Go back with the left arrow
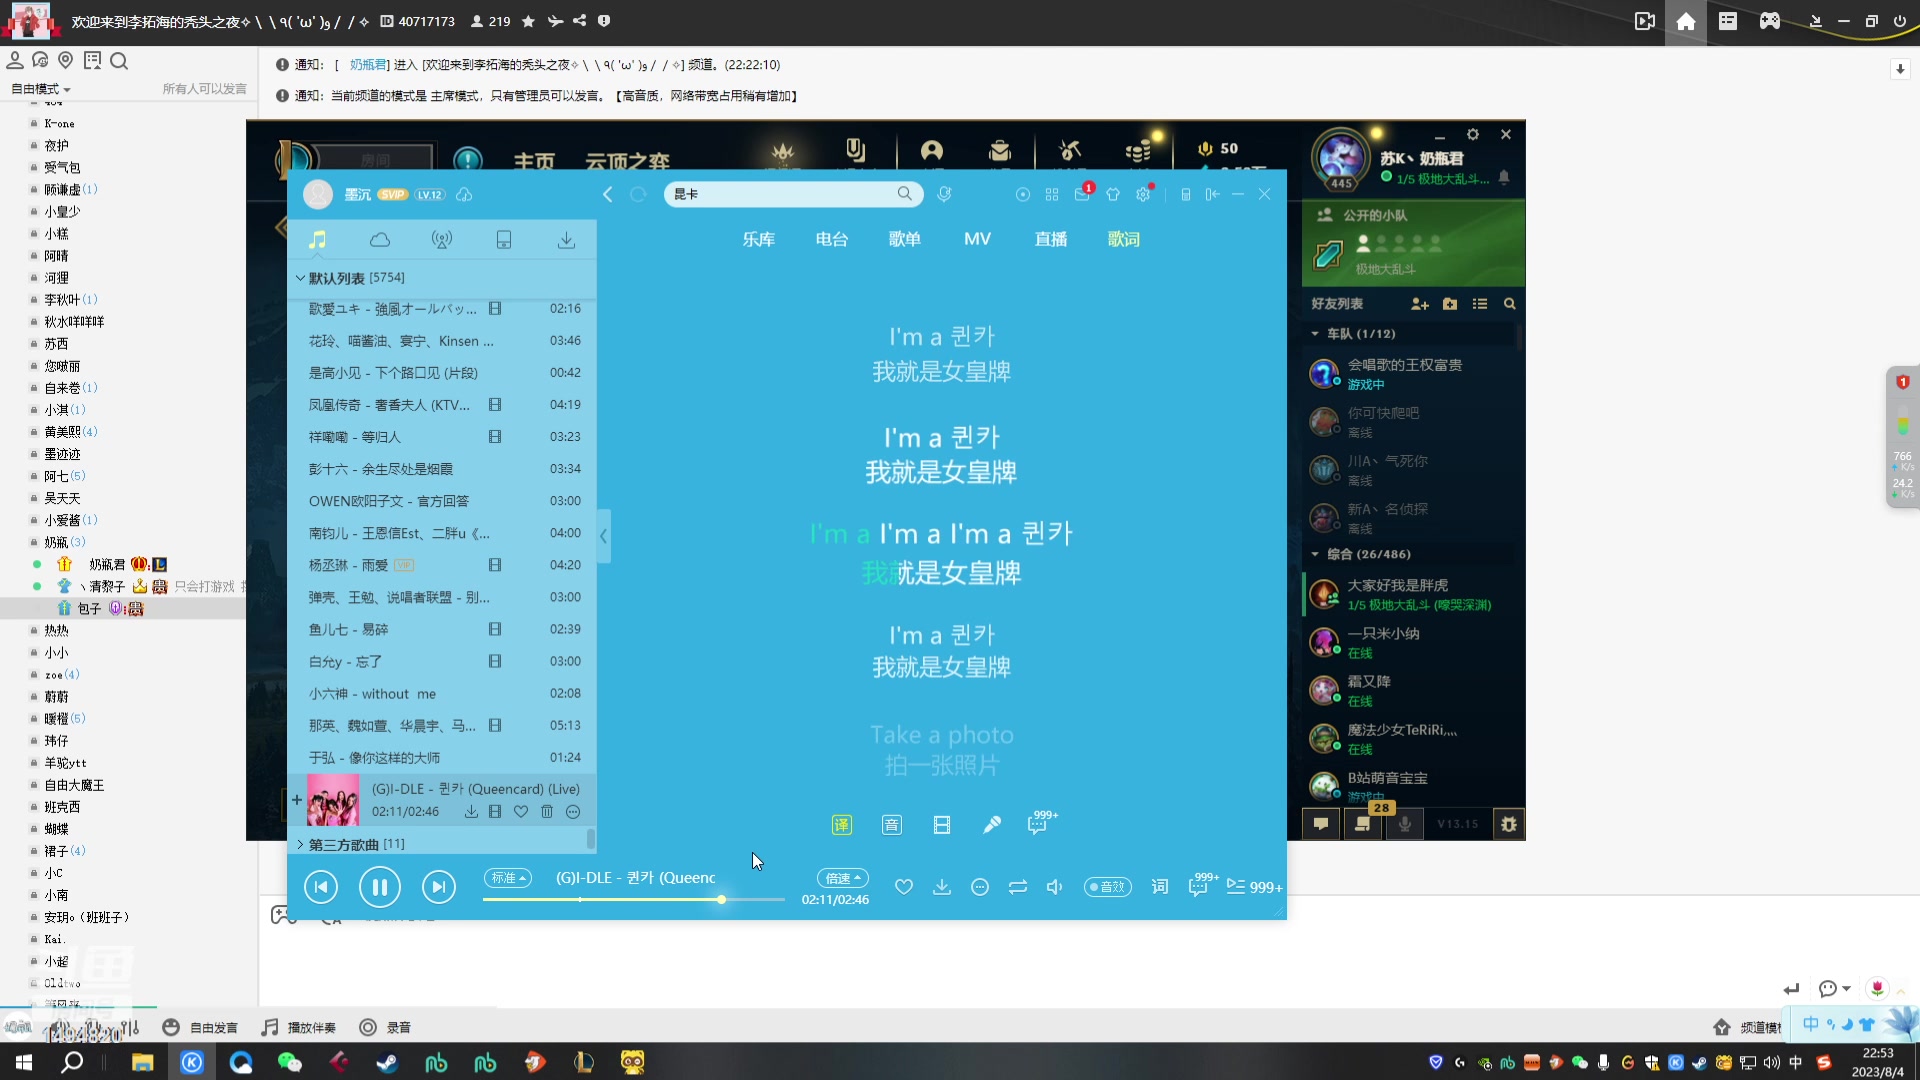 click(607, 194)
